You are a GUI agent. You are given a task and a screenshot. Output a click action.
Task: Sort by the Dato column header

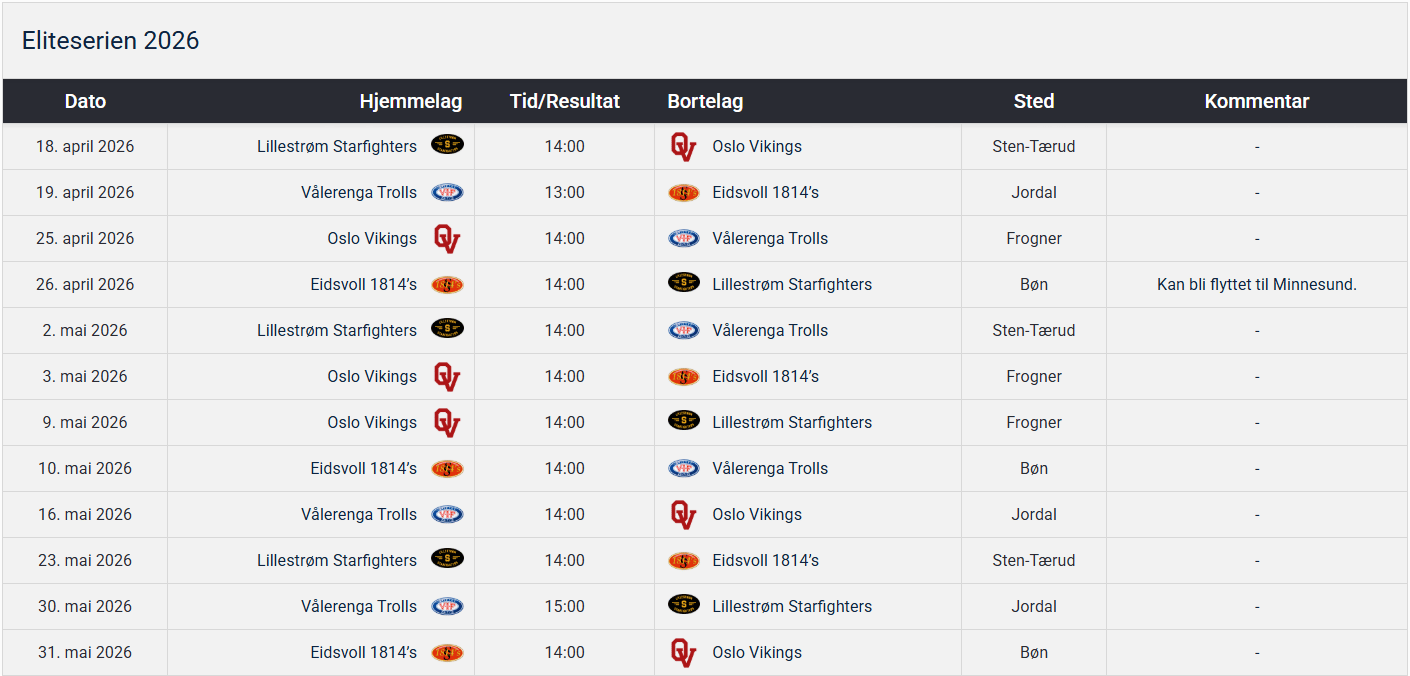85,101
